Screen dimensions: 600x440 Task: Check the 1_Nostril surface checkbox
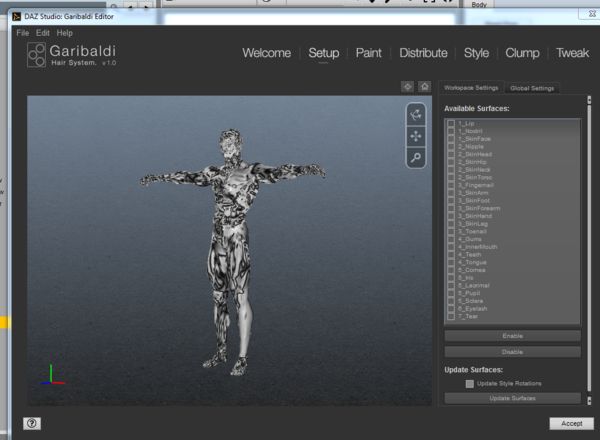coord(451,131)
